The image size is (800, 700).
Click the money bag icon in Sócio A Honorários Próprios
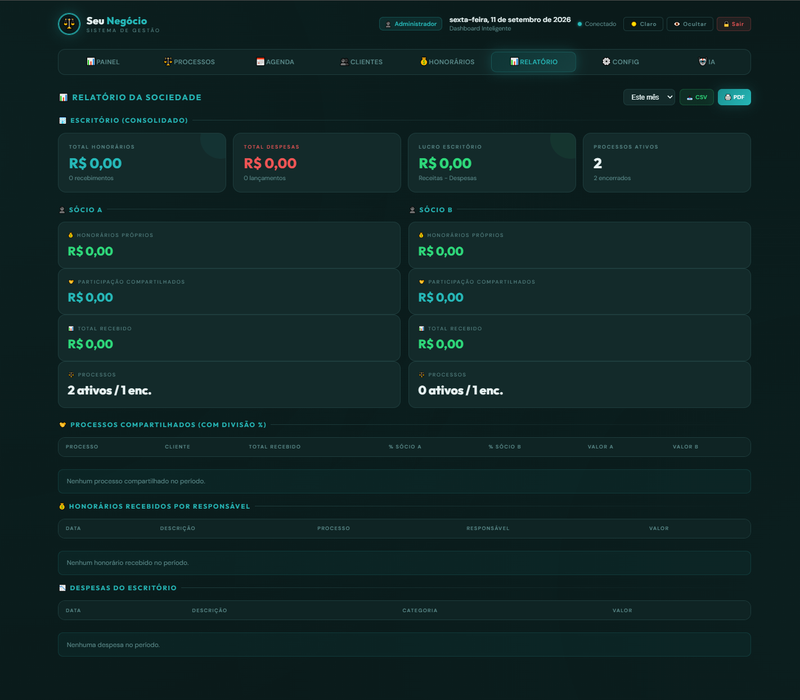click(71, 235)
